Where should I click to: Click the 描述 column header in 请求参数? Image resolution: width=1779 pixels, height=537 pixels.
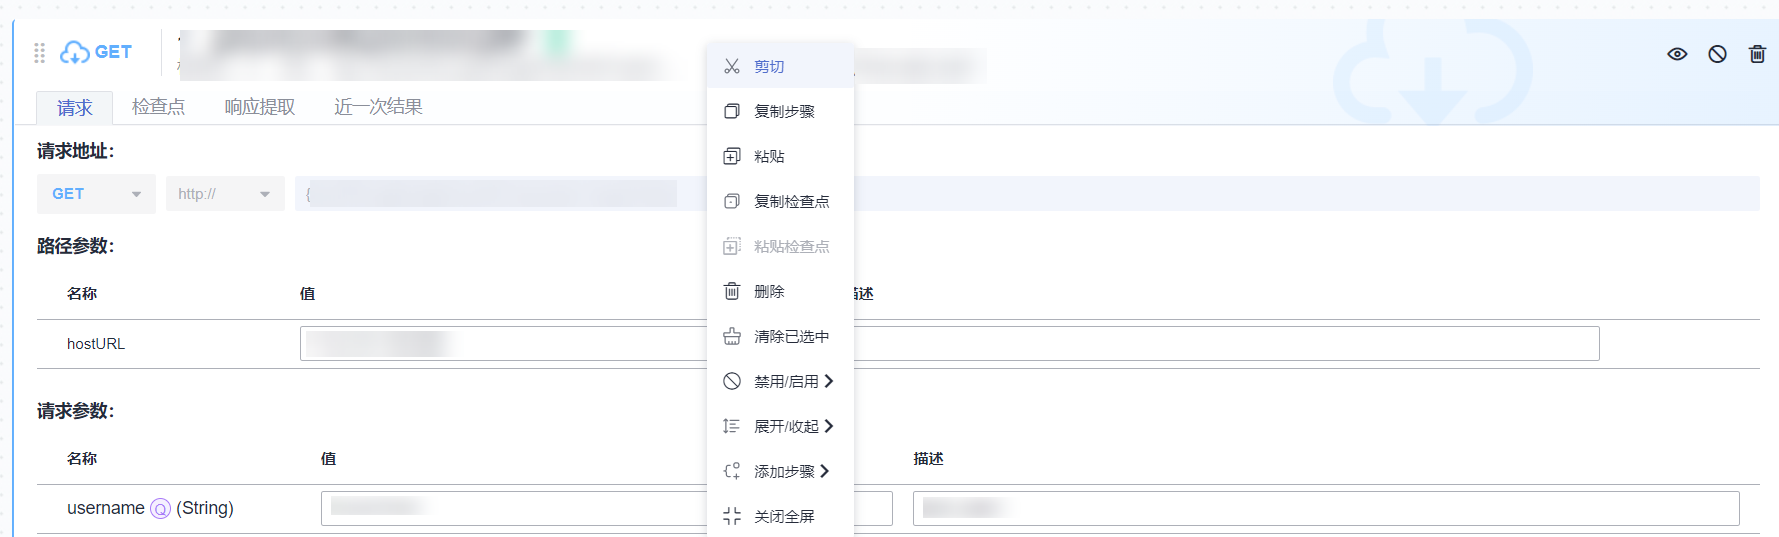928,459
